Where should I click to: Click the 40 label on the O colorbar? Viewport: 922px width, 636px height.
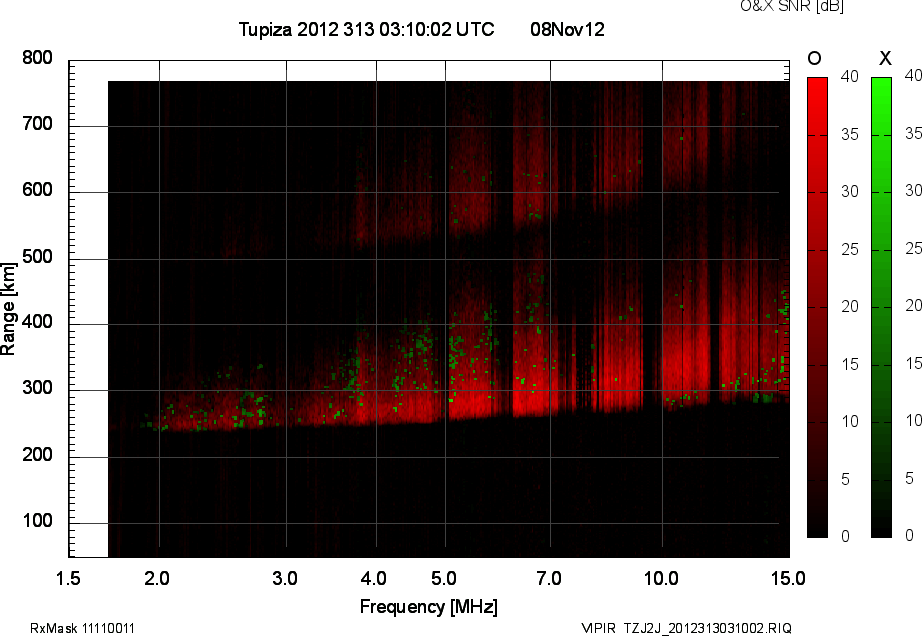pos(849,76)
